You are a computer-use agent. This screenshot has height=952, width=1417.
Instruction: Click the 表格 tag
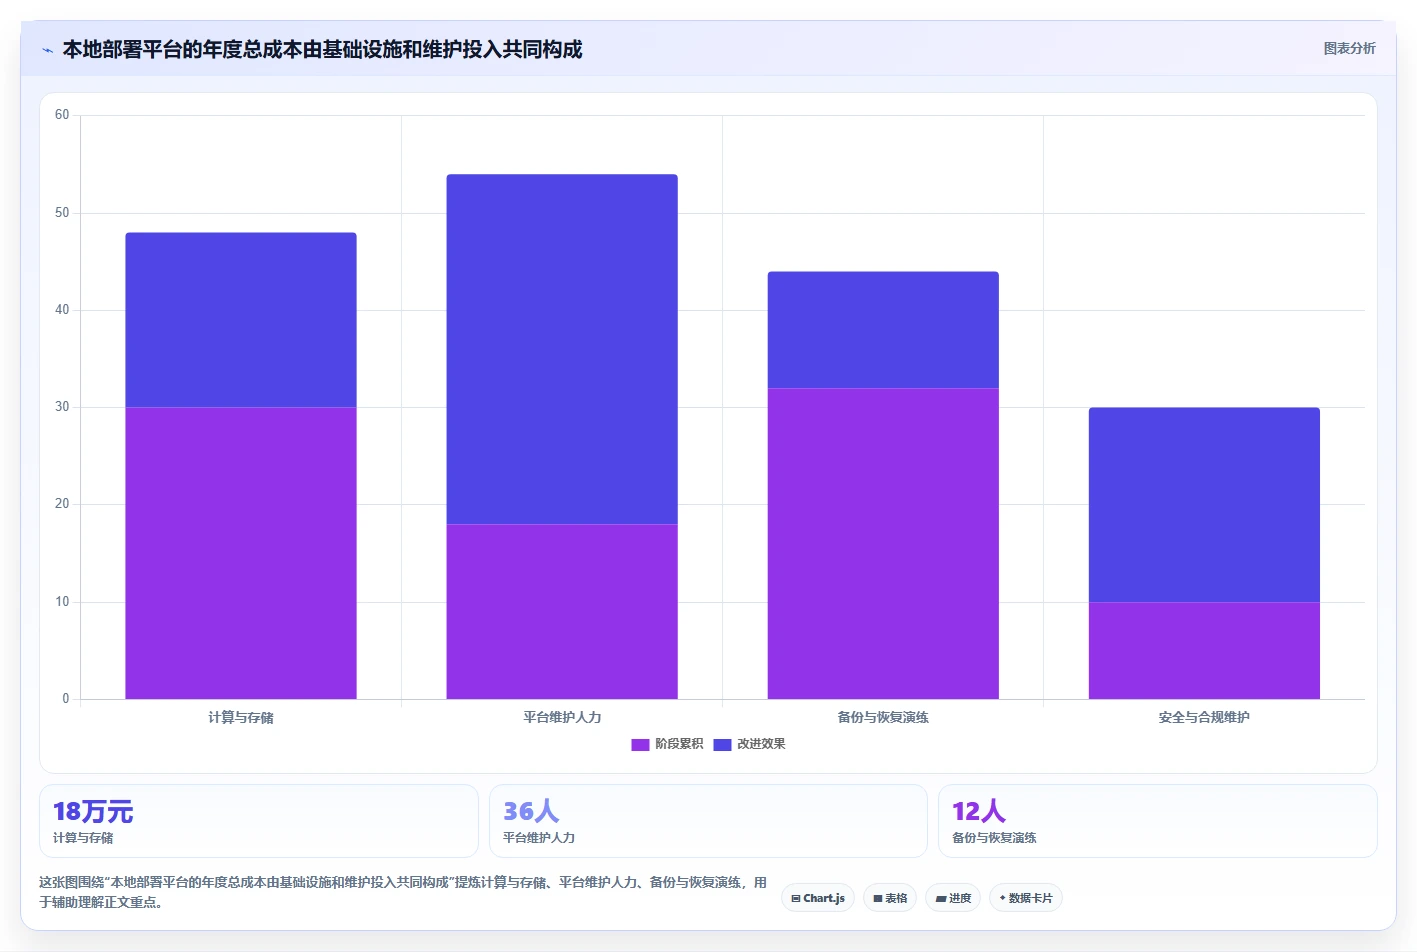(890, 898)
